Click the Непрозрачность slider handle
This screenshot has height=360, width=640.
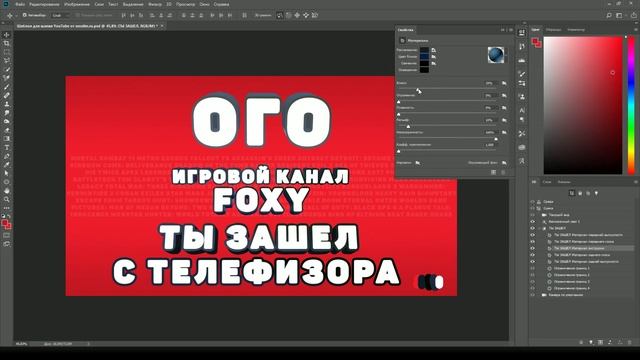tap(496, 138)
